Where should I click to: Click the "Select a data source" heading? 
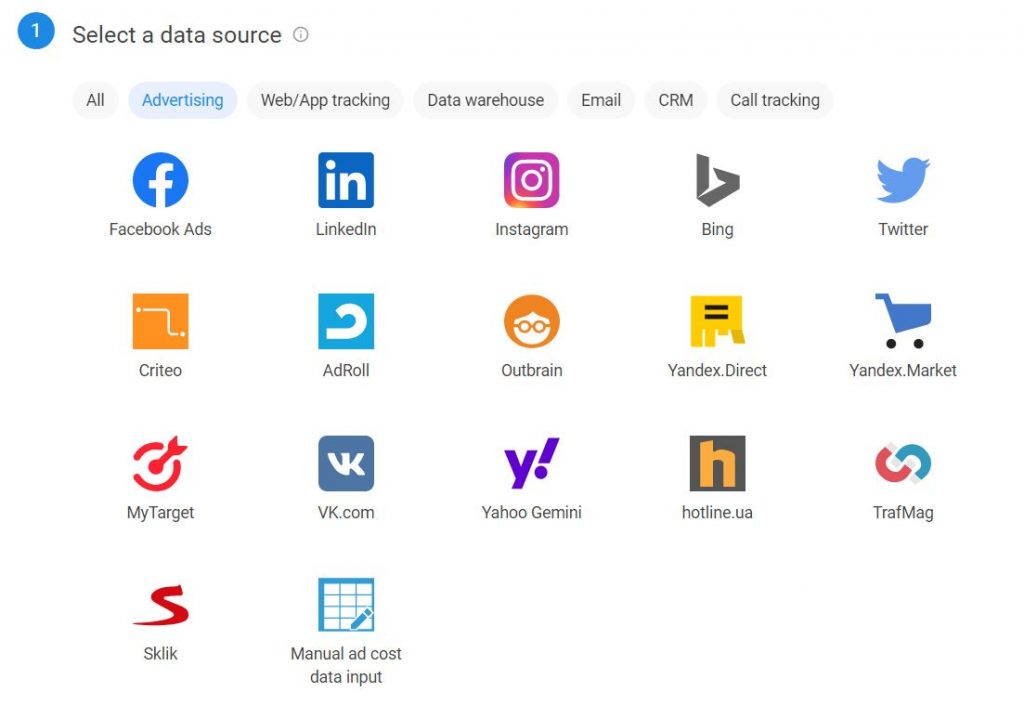[177, 35]
